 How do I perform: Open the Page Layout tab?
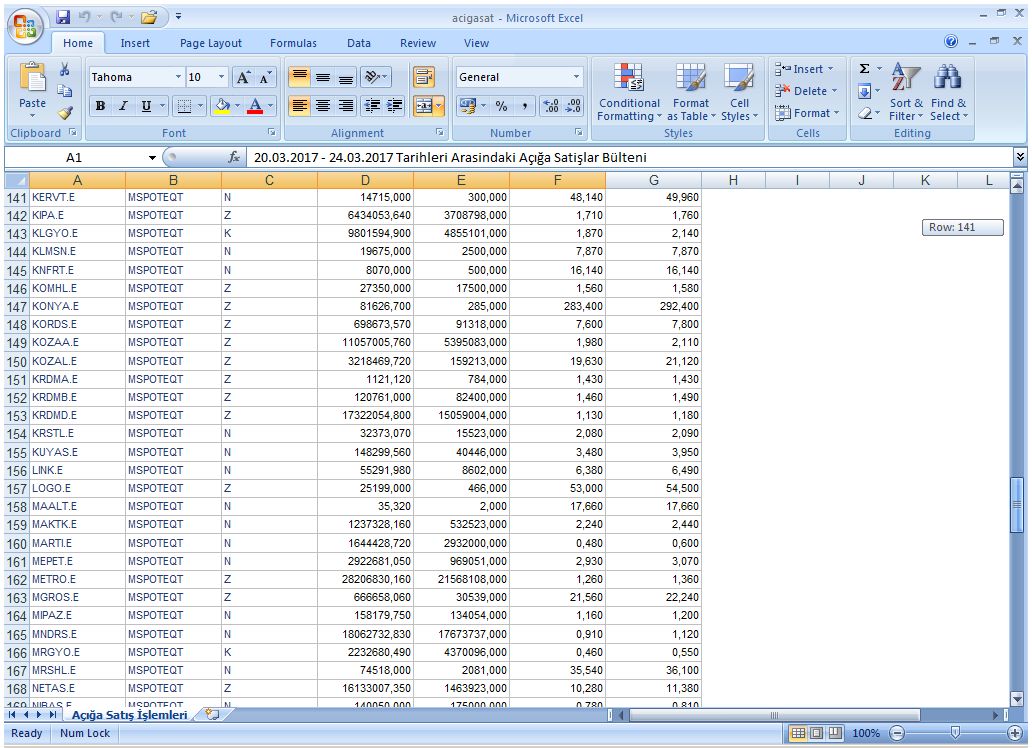point(211,43)
